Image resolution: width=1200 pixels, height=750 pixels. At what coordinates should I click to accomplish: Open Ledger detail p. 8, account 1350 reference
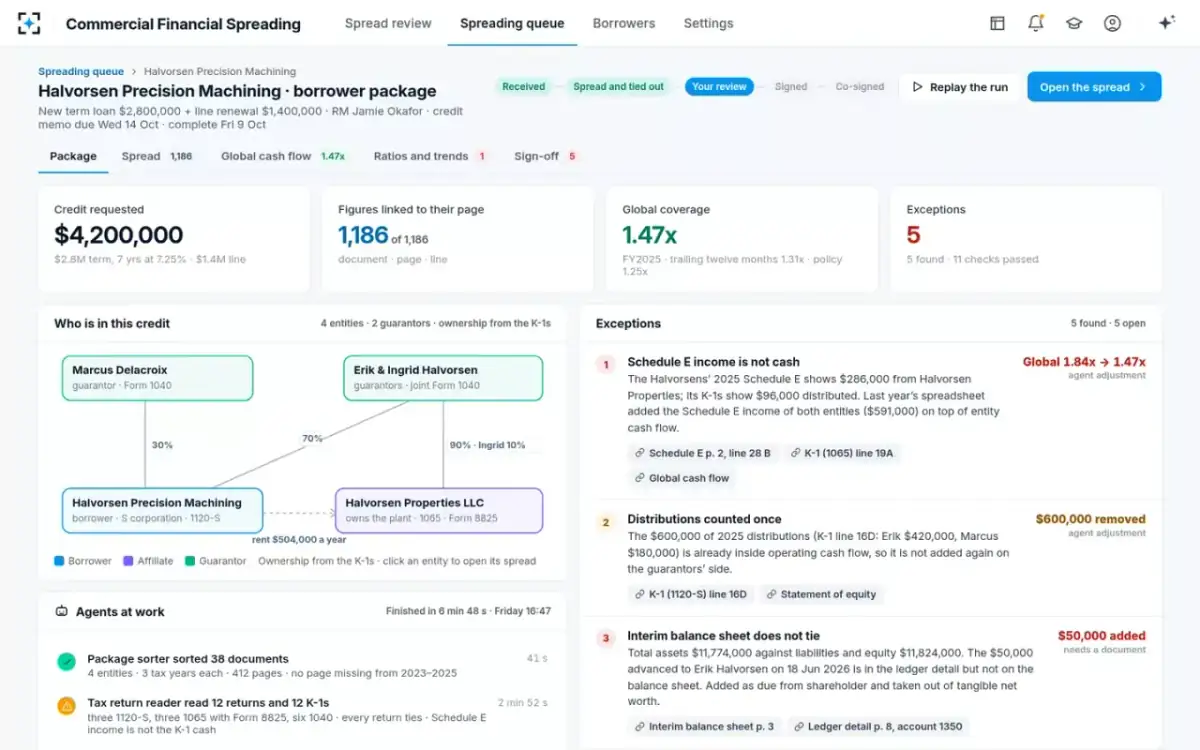[x=878, y=726]
